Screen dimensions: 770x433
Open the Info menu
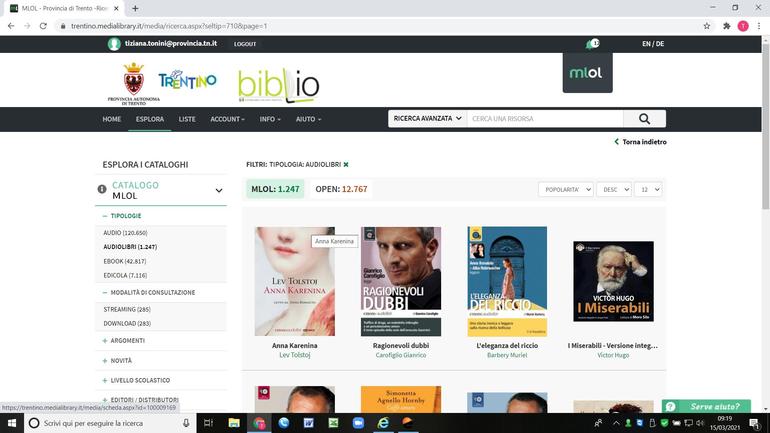(x=270, y=119)
